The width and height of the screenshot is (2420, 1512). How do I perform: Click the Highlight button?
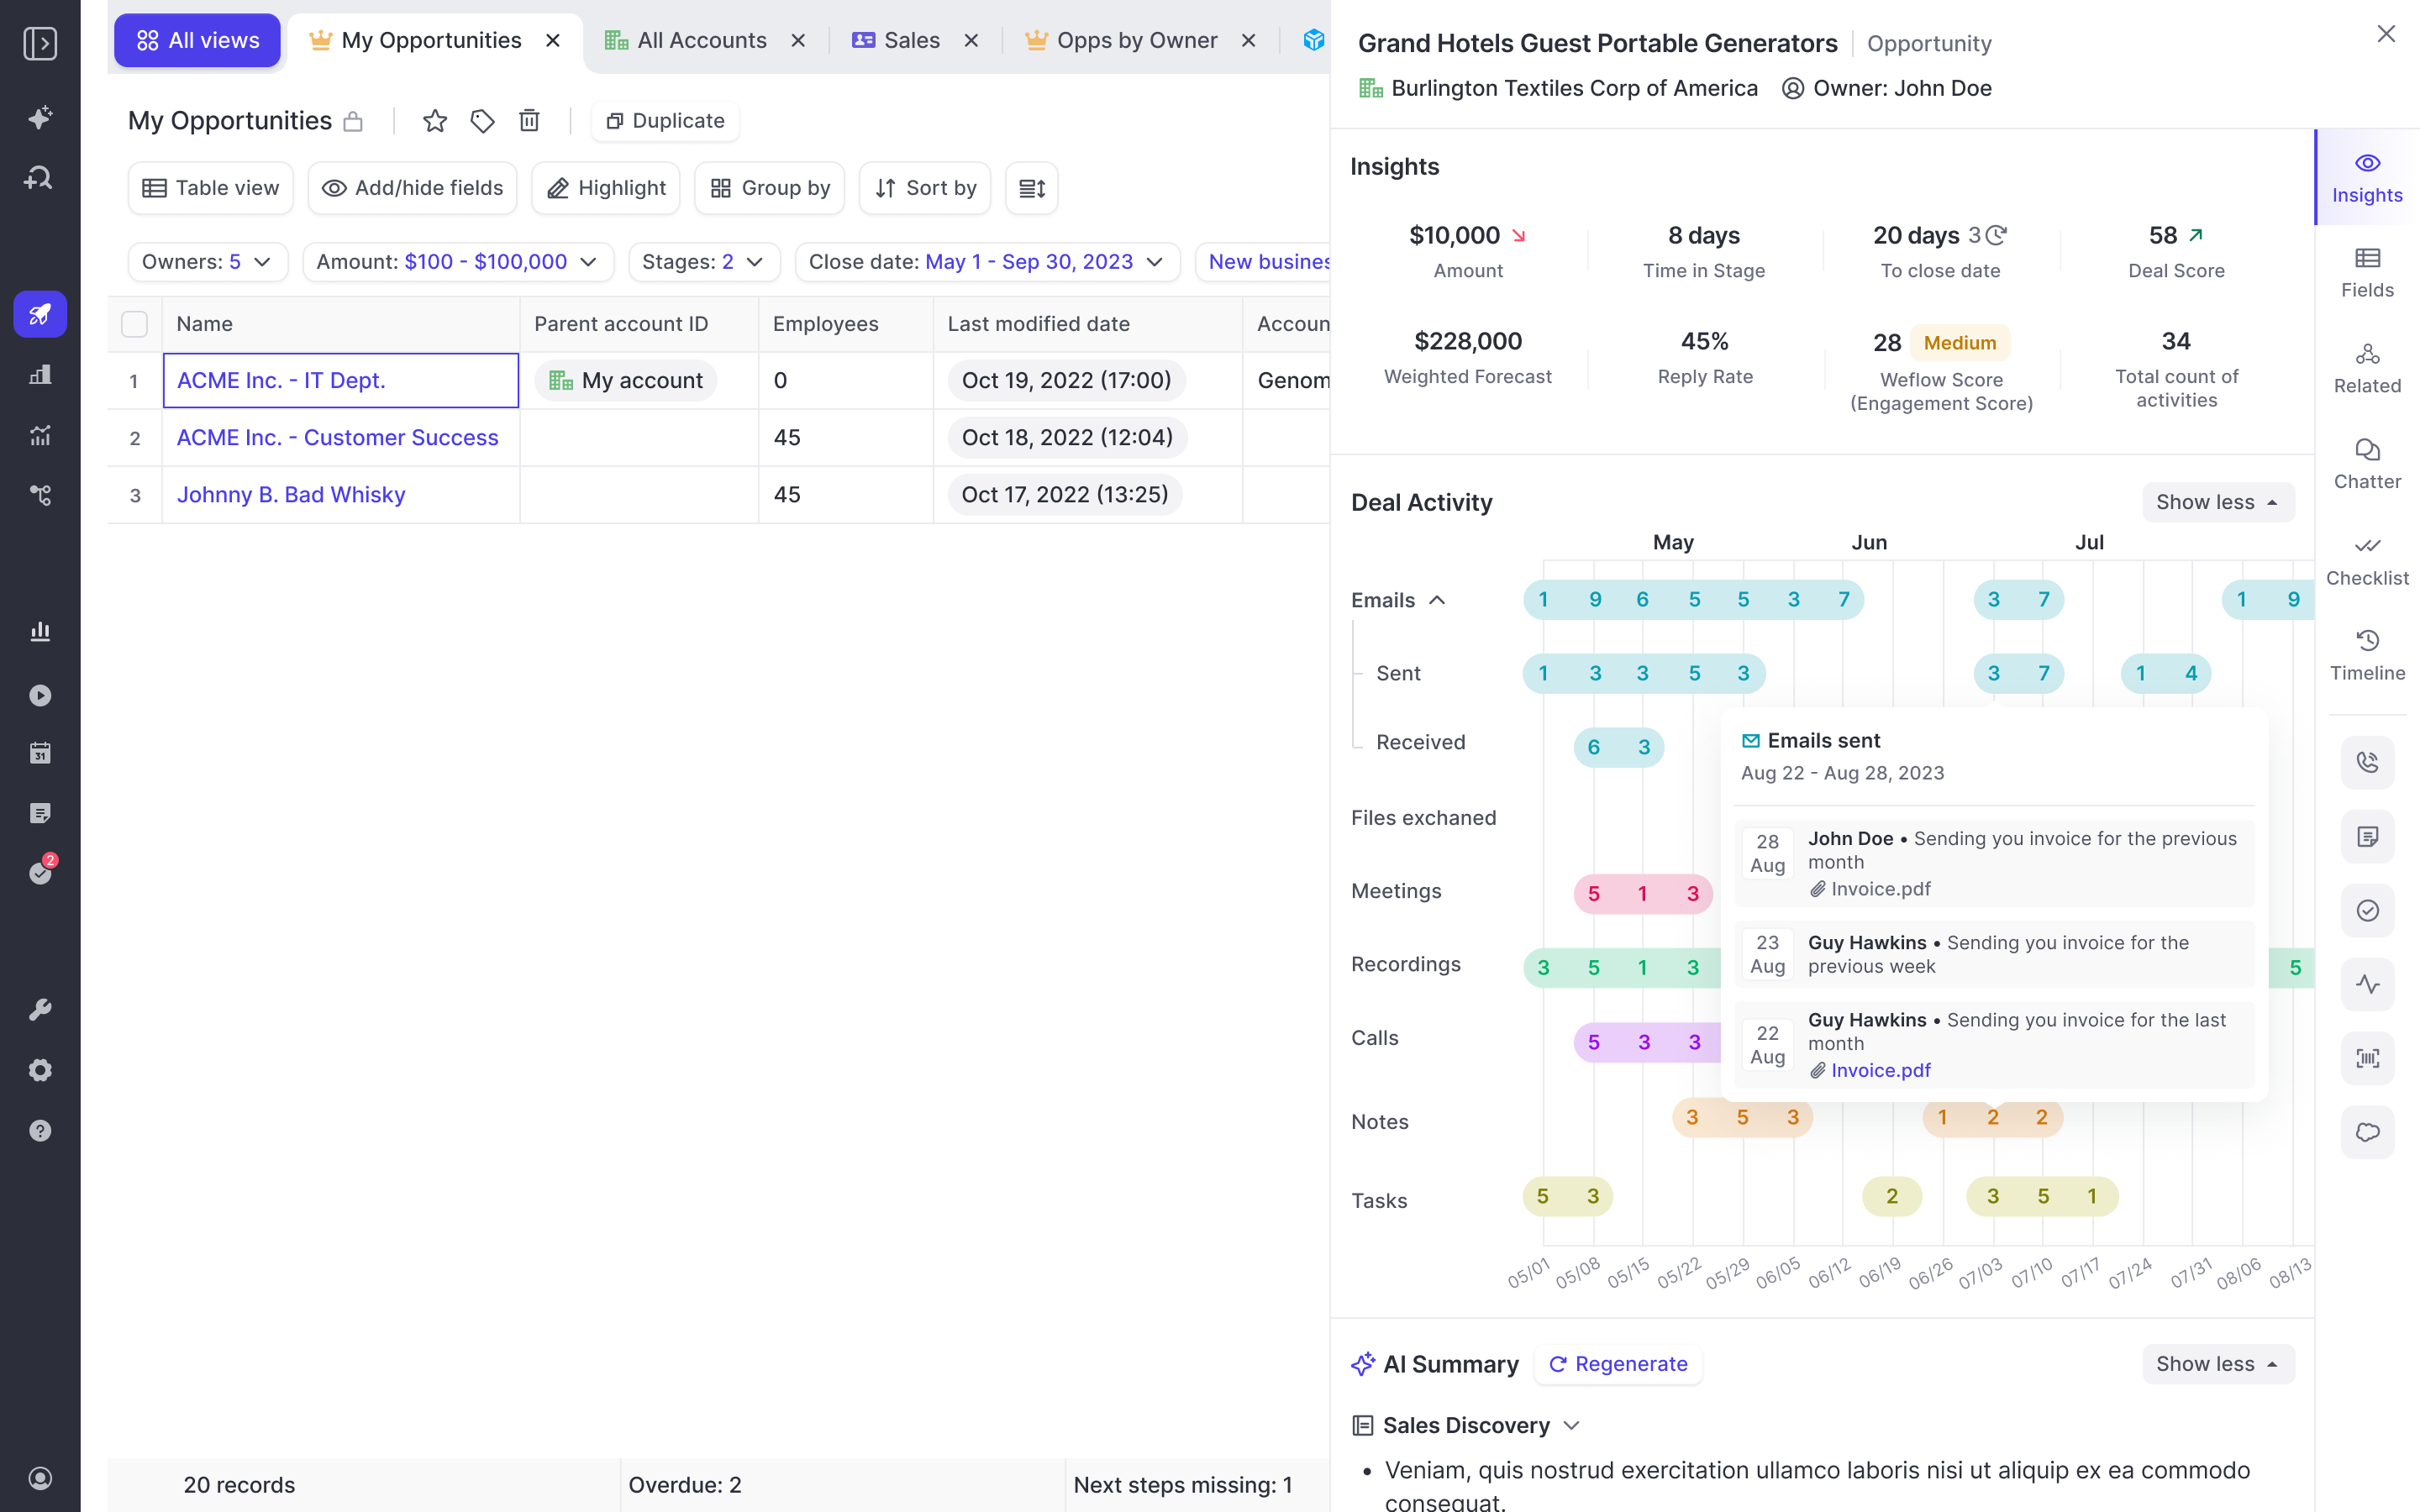(x=606, y=188)
